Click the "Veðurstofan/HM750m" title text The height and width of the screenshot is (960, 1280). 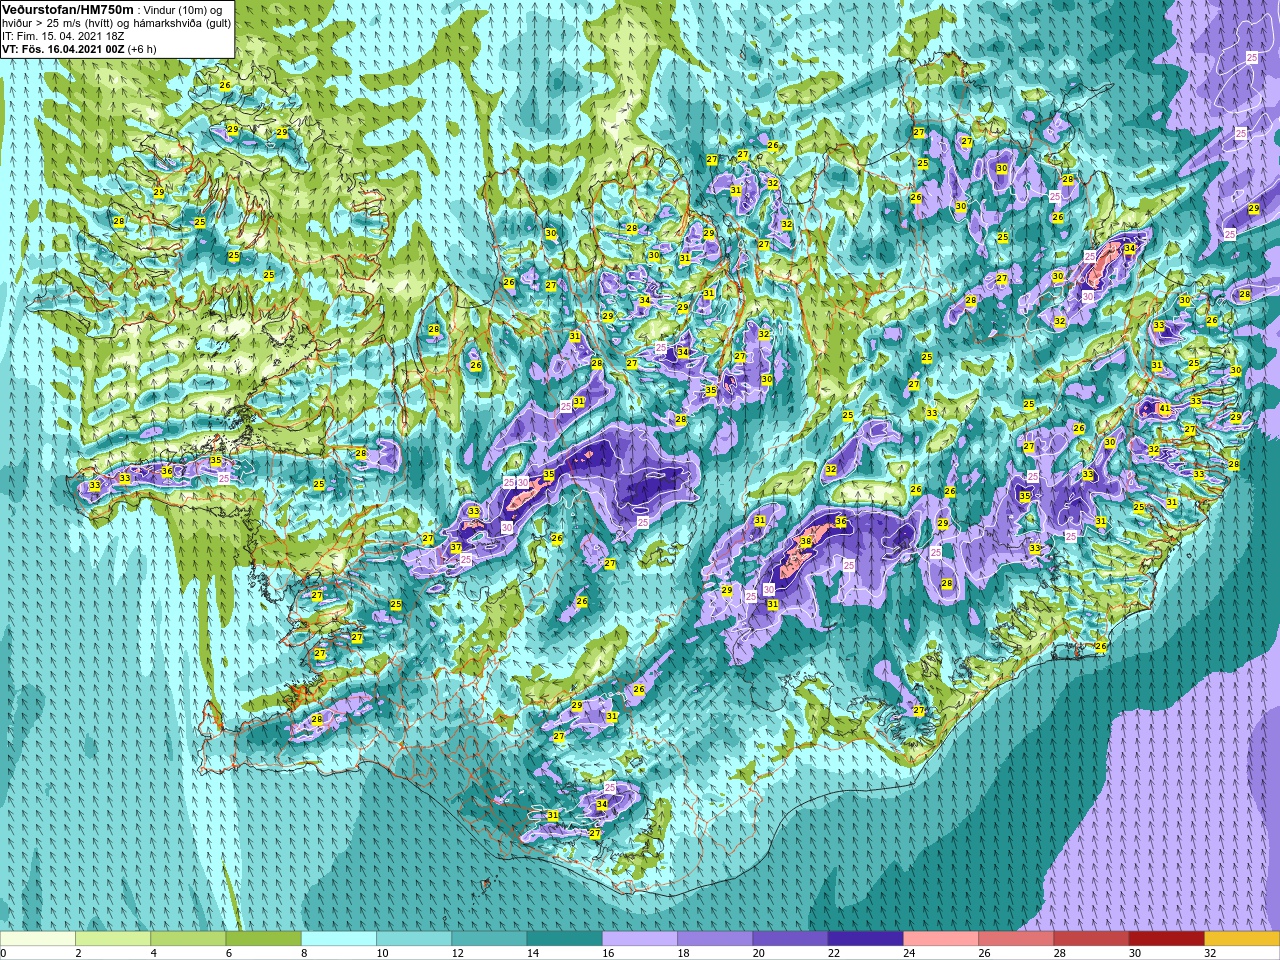pos(68,8)
